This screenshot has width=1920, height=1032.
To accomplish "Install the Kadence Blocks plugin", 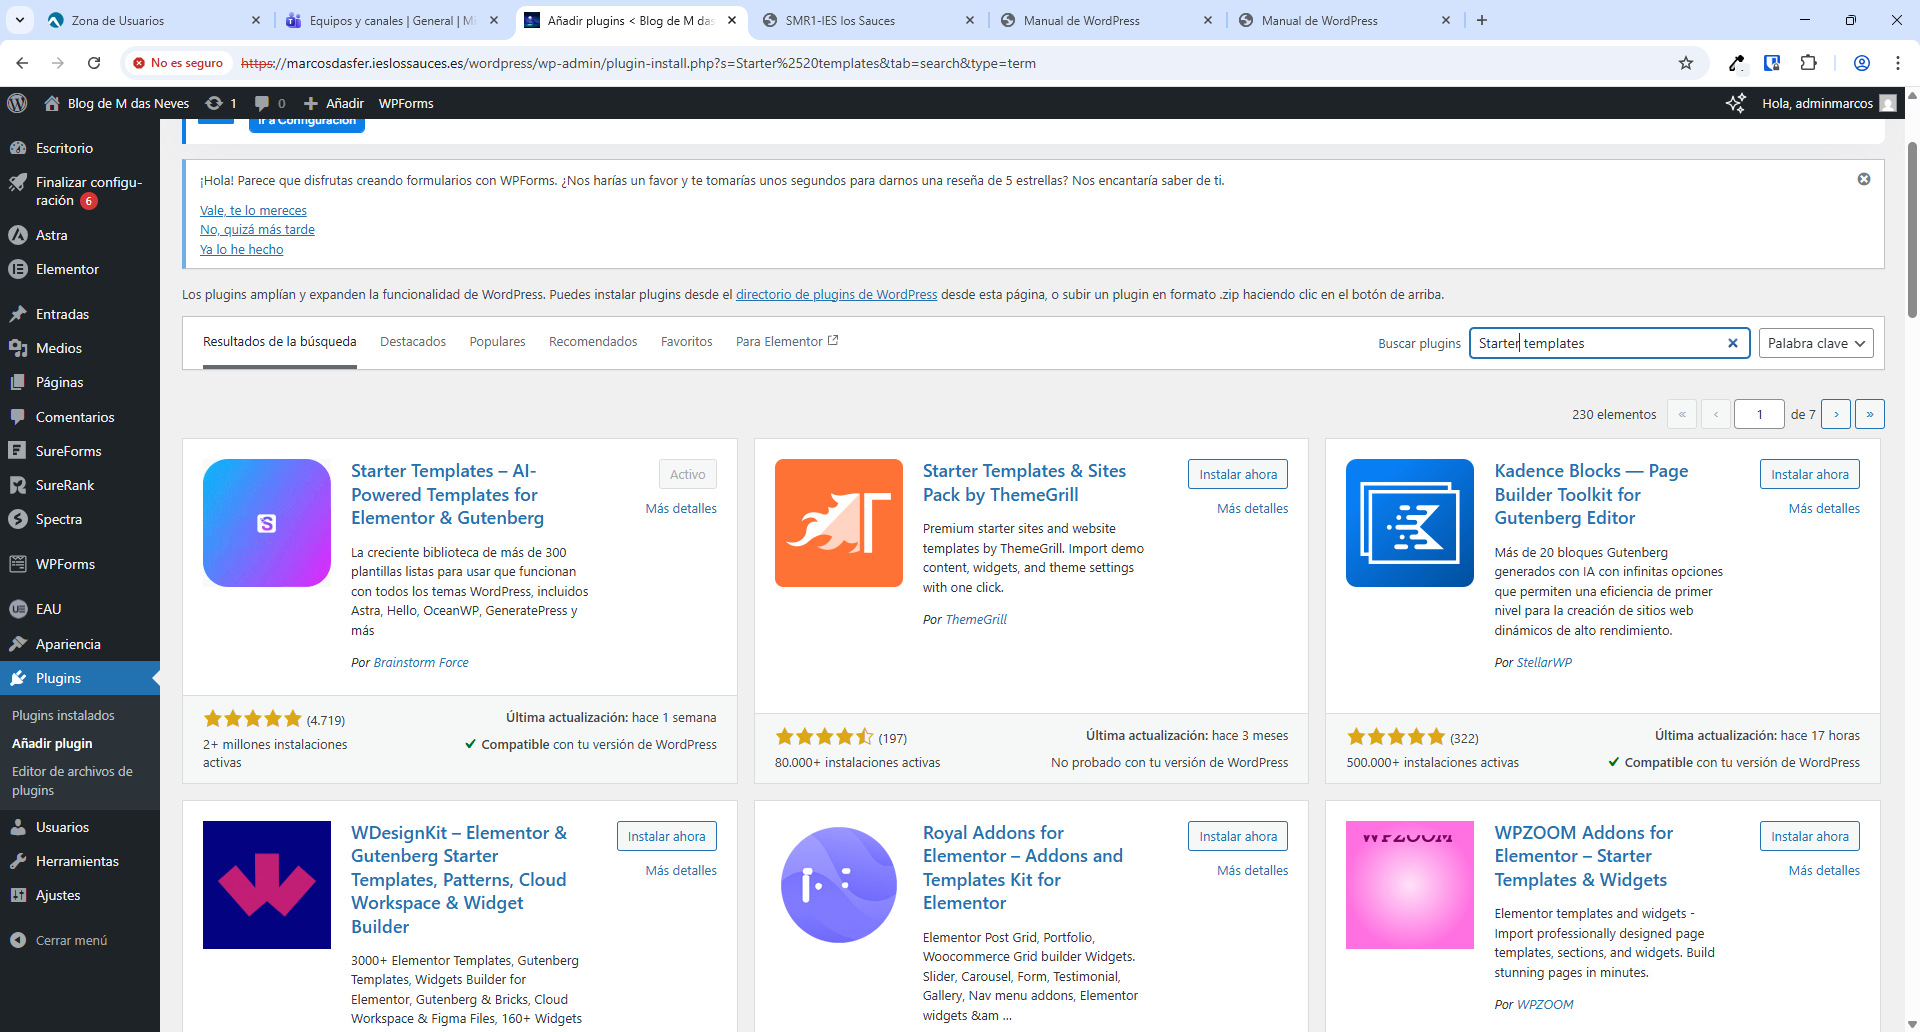I will tap(1809, 474).
